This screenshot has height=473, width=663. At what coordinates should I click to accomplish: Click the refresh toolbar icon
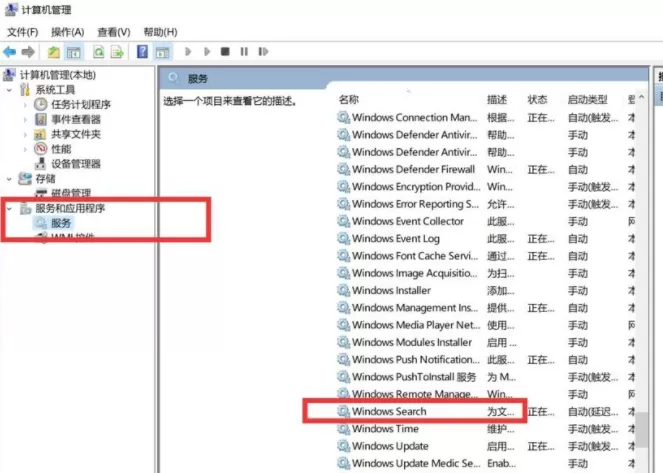(x=99, y=52)
